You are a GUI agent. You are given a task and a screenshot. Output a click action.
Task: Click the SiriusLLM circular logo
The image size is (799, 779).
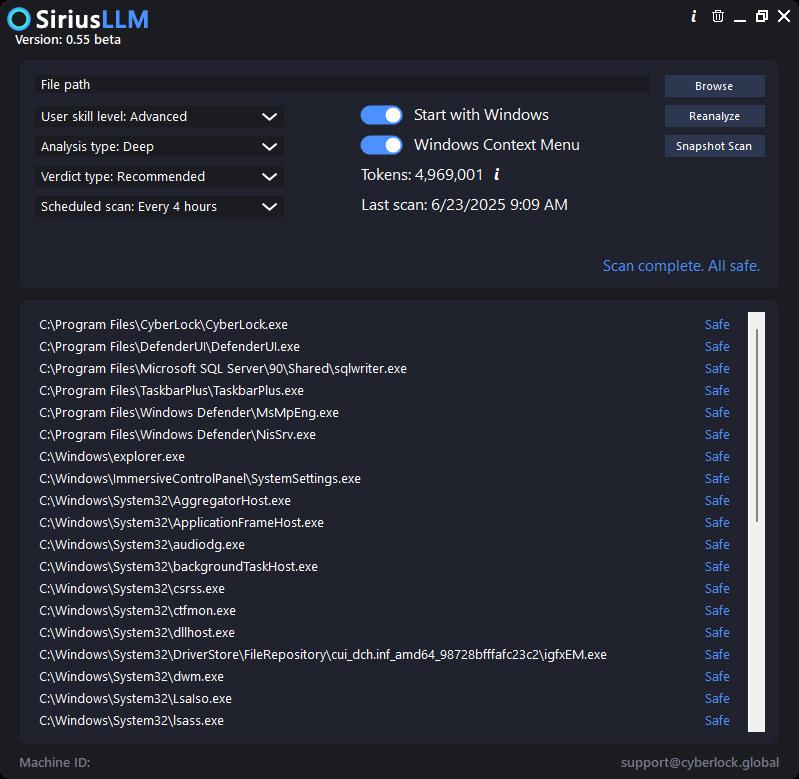(19, 19)
